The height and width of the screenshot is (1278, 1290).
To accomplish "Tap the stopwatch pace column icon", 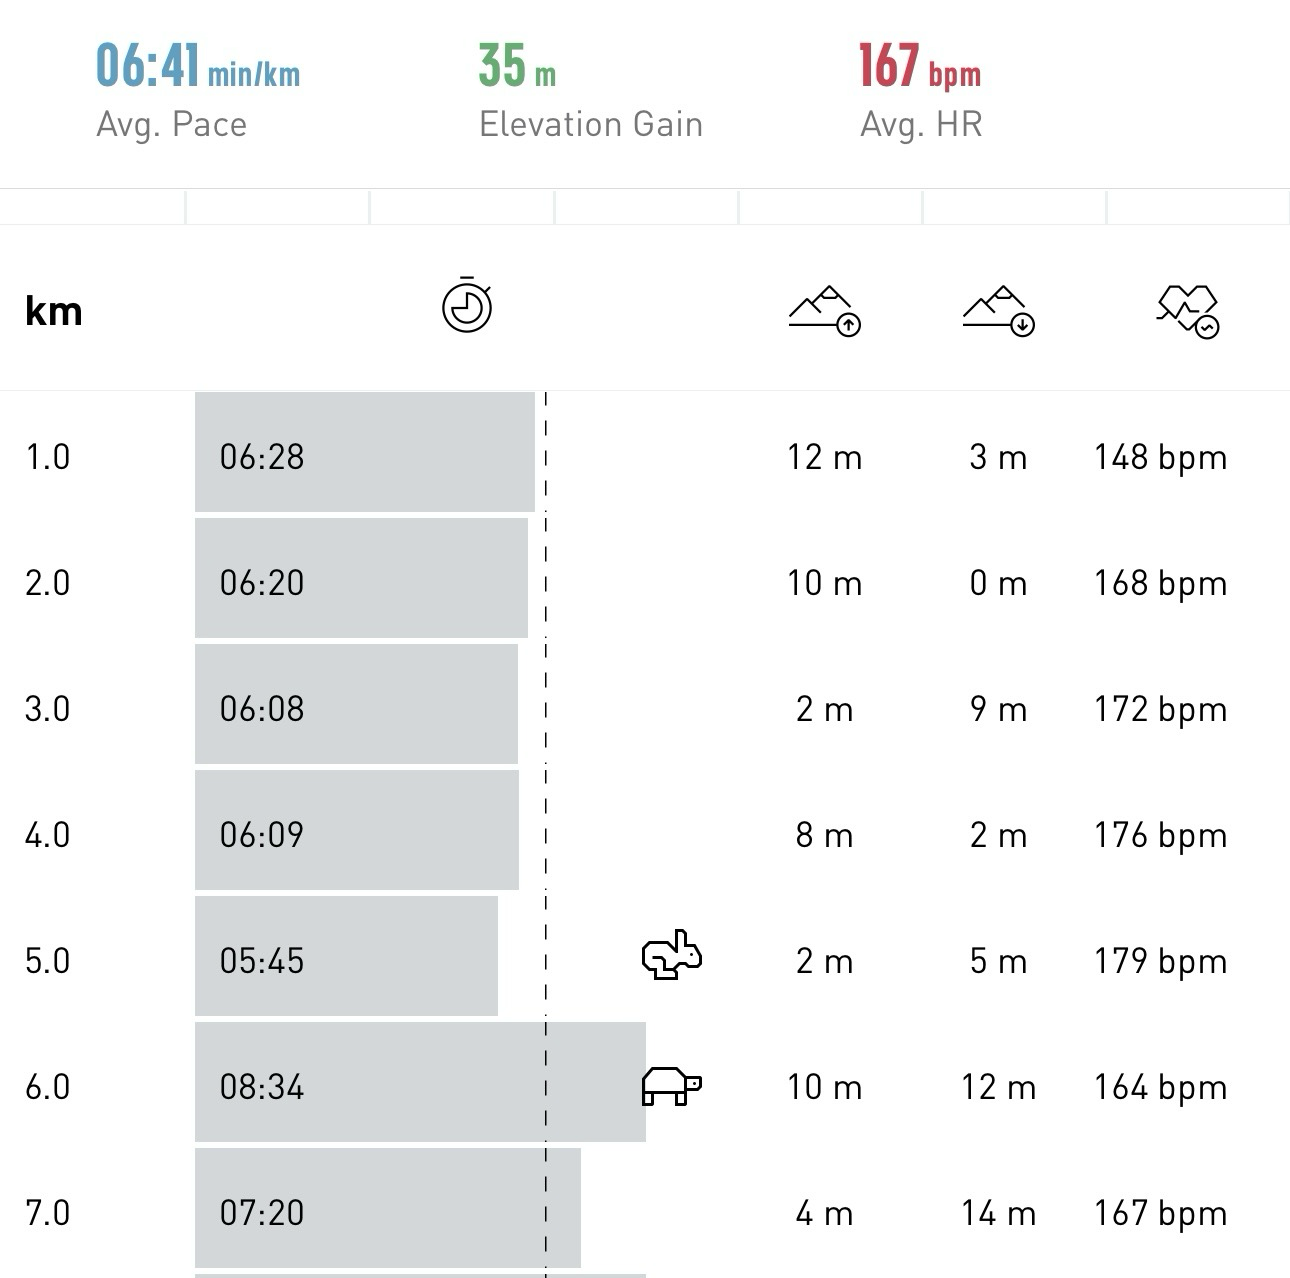I will (x=467, y=305).
